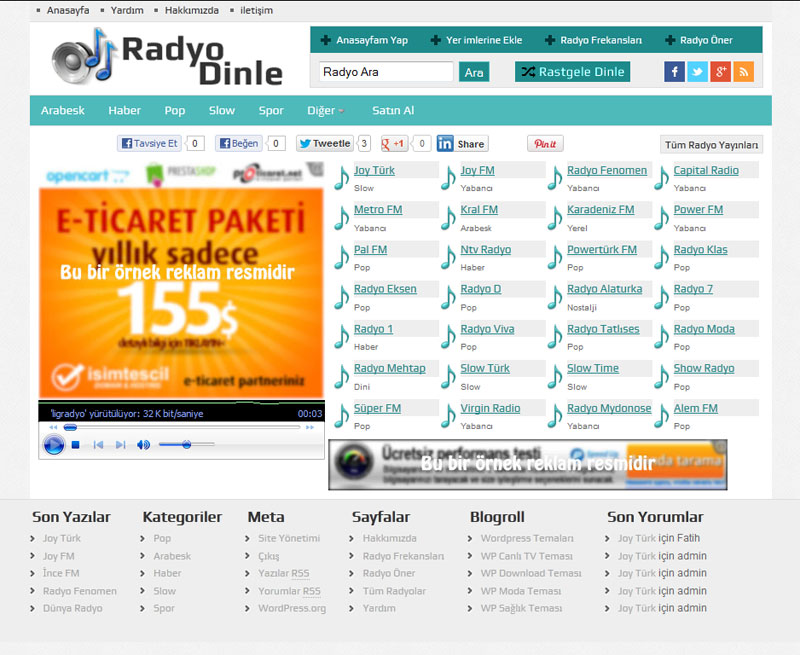
Task: Click the performans testi banner ad
Action: (528, 465)
